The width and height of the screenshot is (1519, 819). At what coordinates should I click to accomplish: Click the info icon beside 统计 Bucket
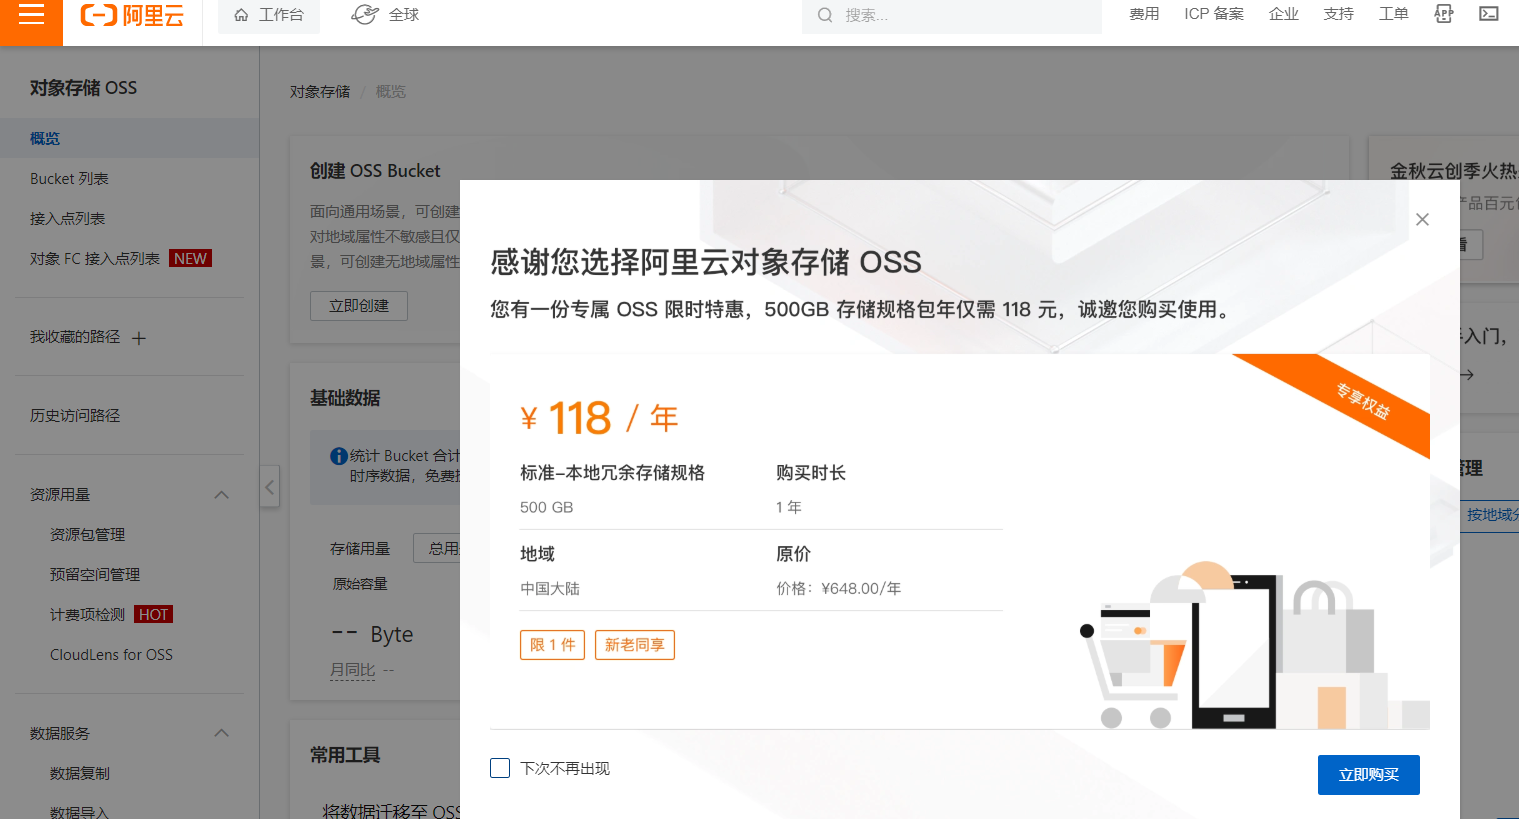pos(339,456)
